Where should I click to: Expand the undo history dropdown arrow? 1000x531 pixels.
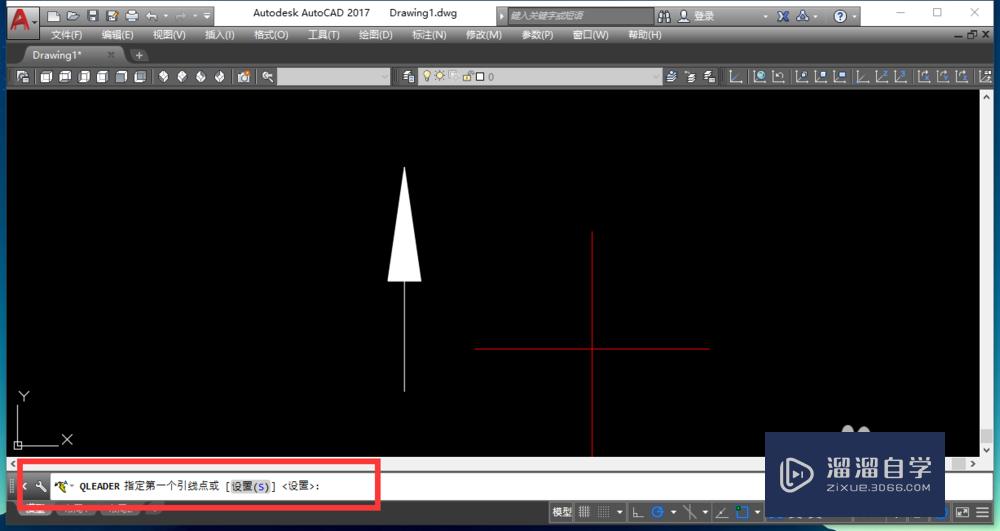click(x=166, y=16)
